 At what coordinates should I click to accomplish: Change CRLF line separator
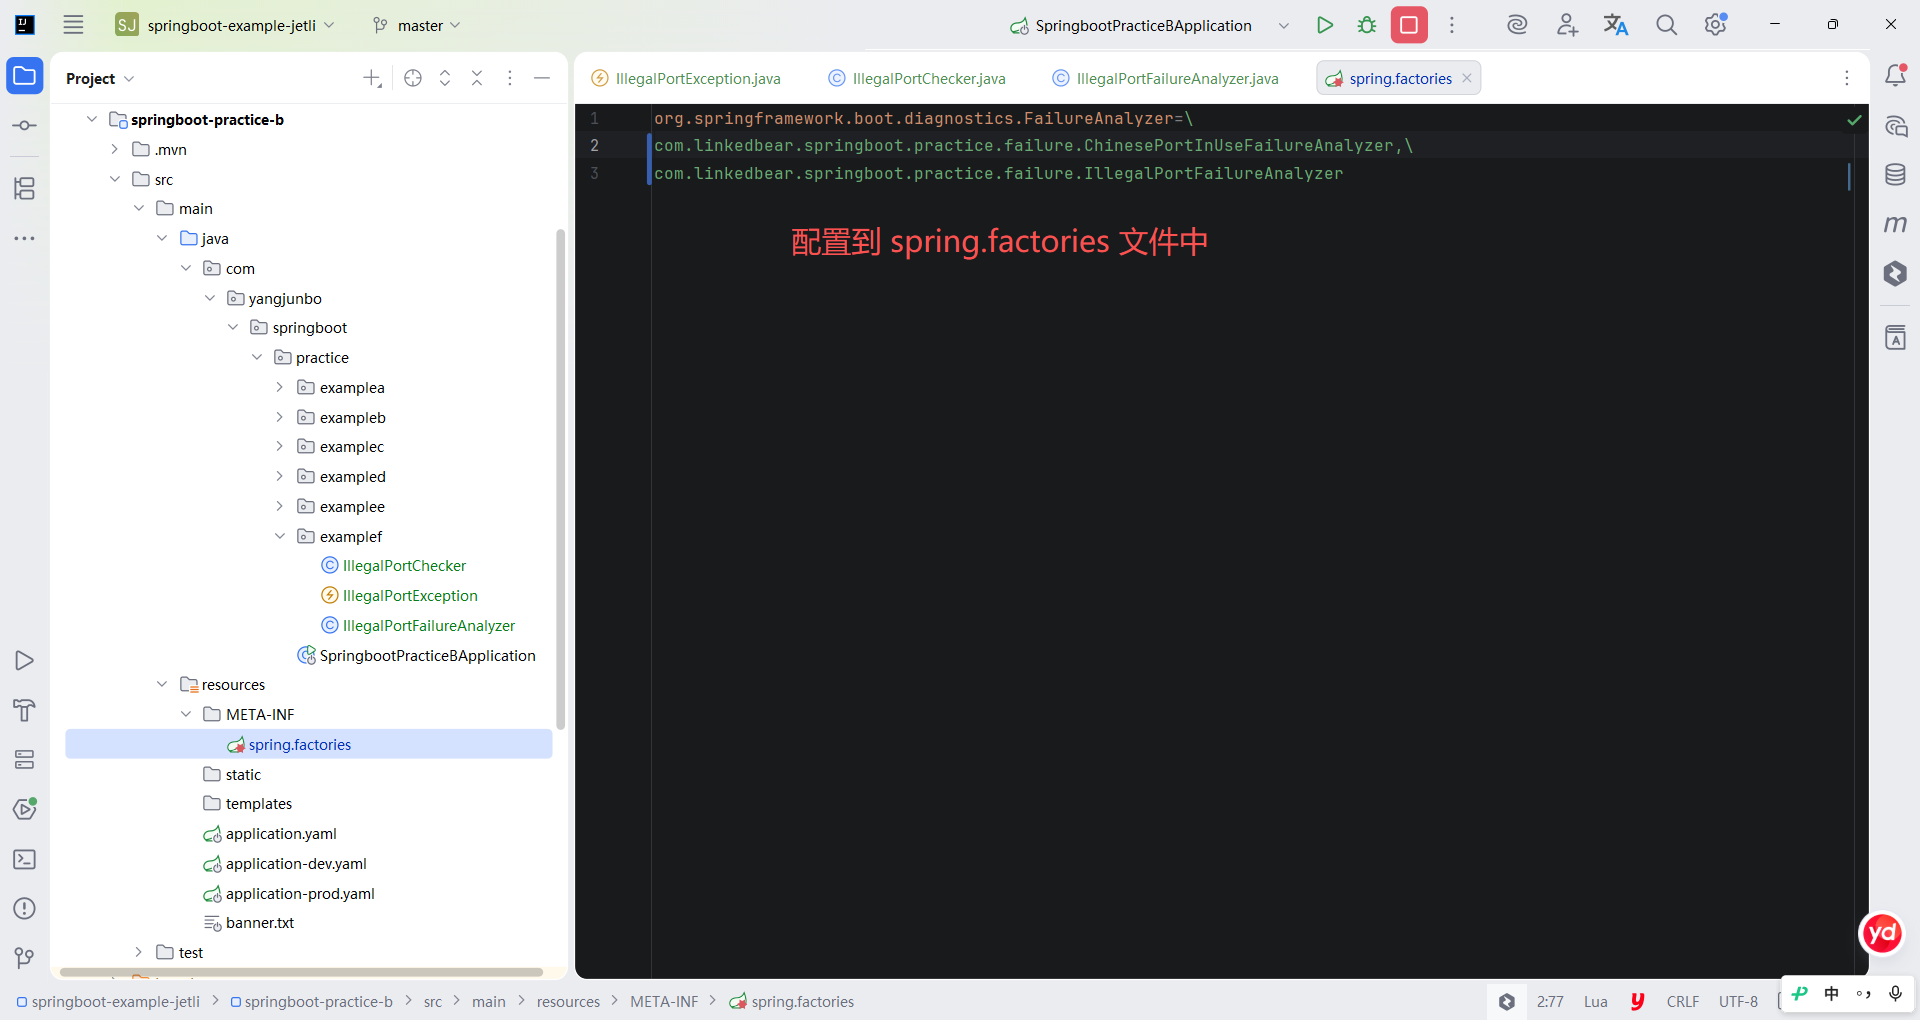click(x=1682, y=1001)
